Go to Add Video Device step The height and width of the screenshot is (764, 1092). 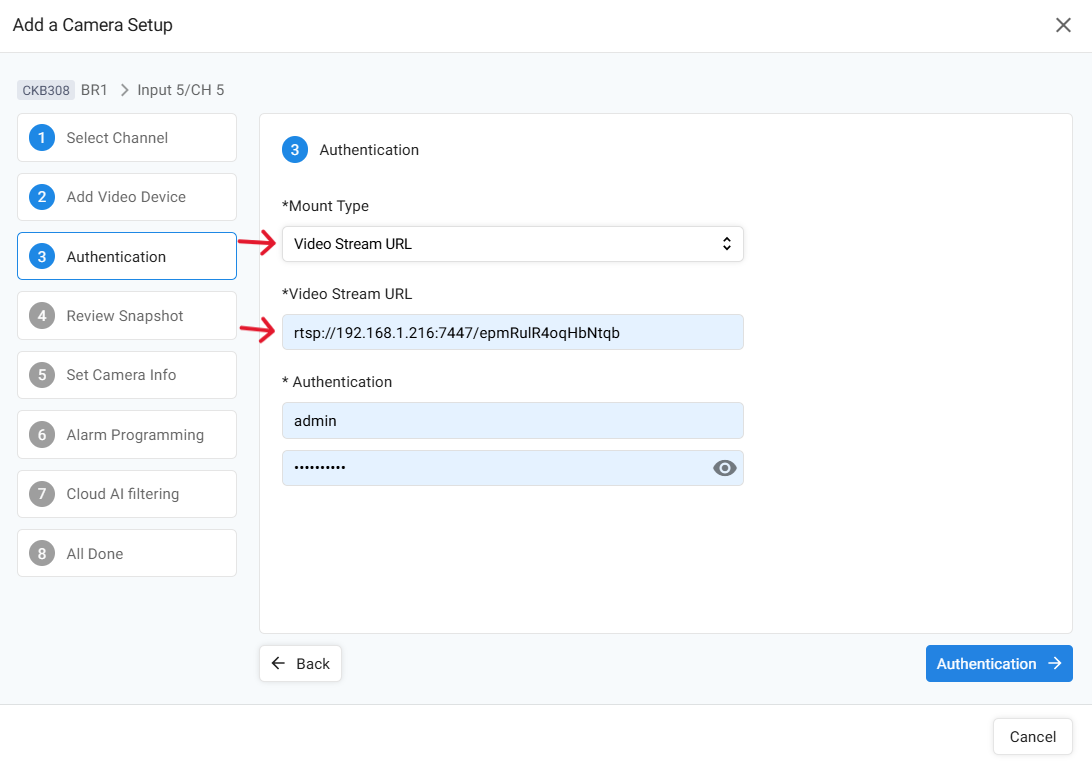pos(127,197)
